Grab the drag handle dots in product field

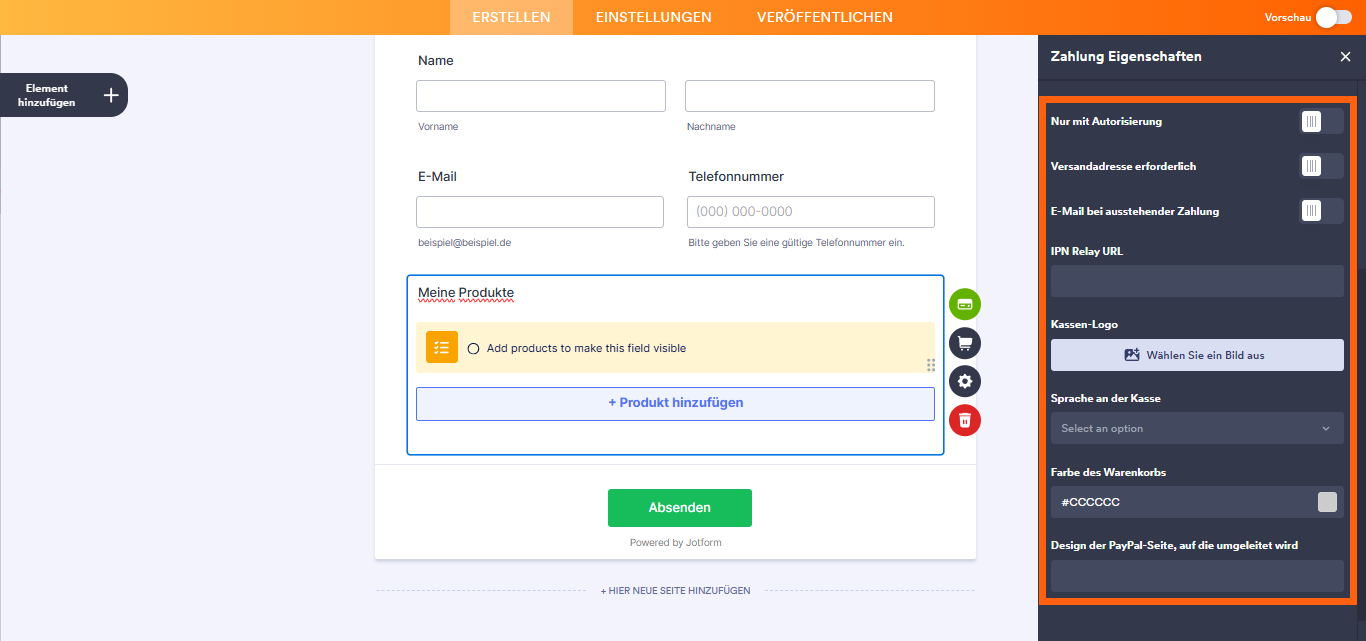pyautogui.click(x=931, y=365)
